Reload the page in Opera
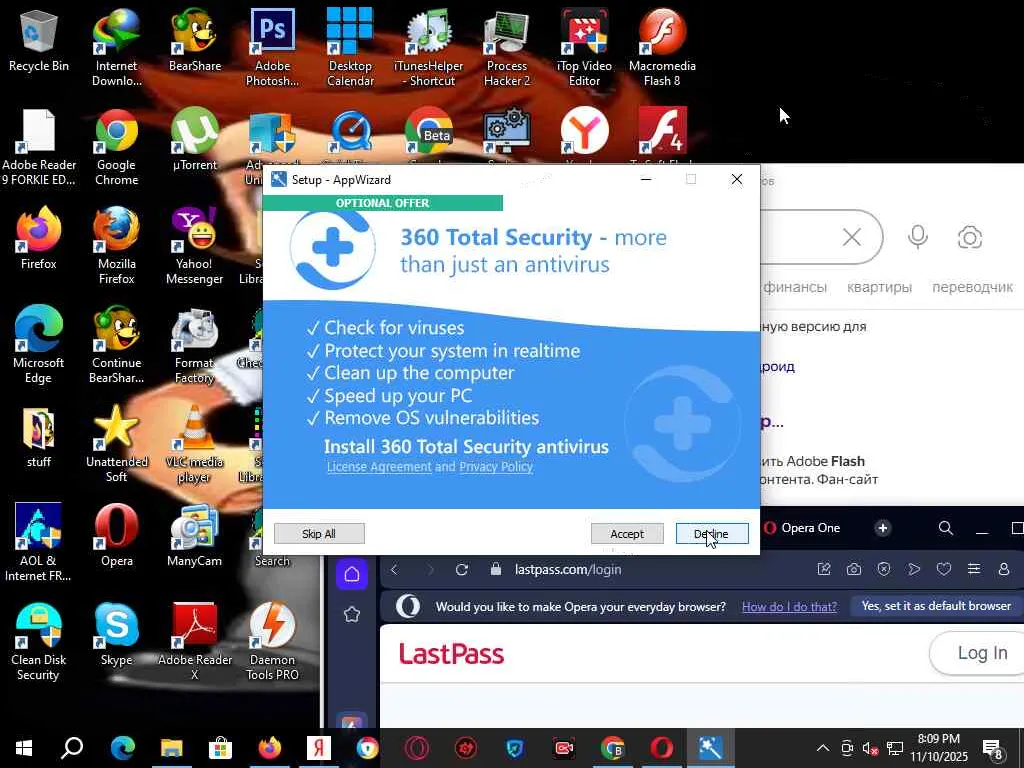1024x768 pixels. click(x=462, y=569)
